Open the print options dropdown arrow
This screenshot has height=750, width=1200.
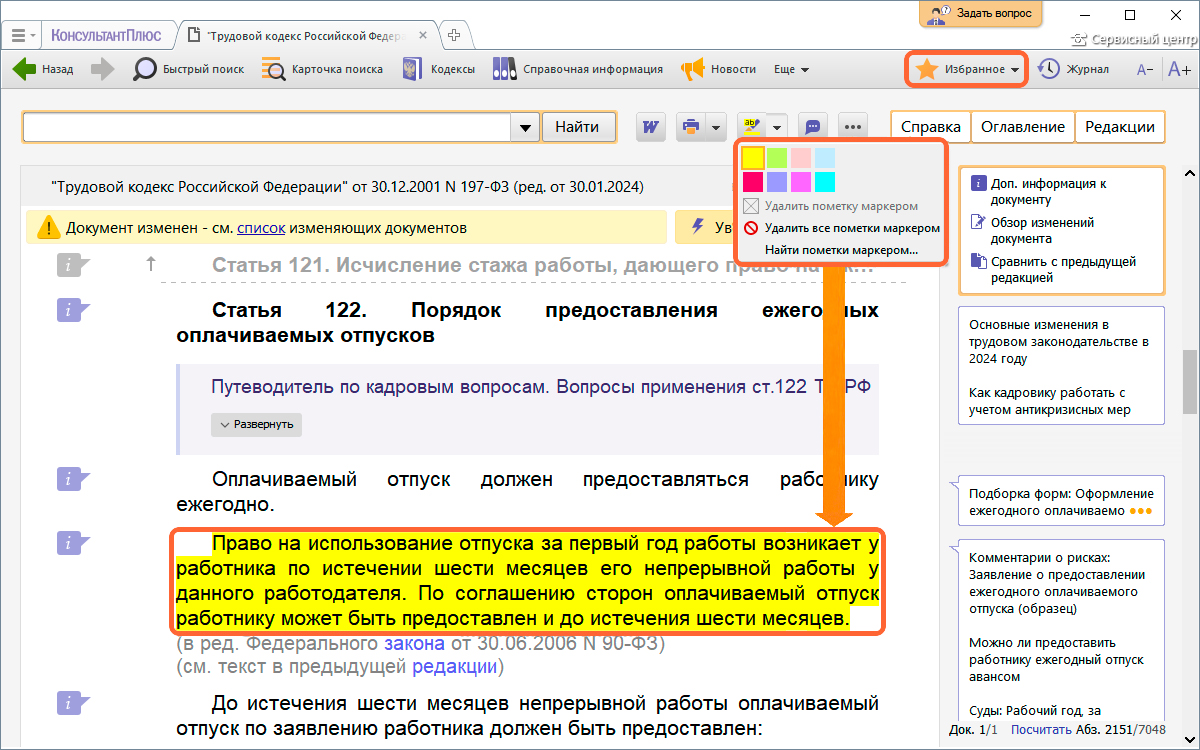pos(716,127)
